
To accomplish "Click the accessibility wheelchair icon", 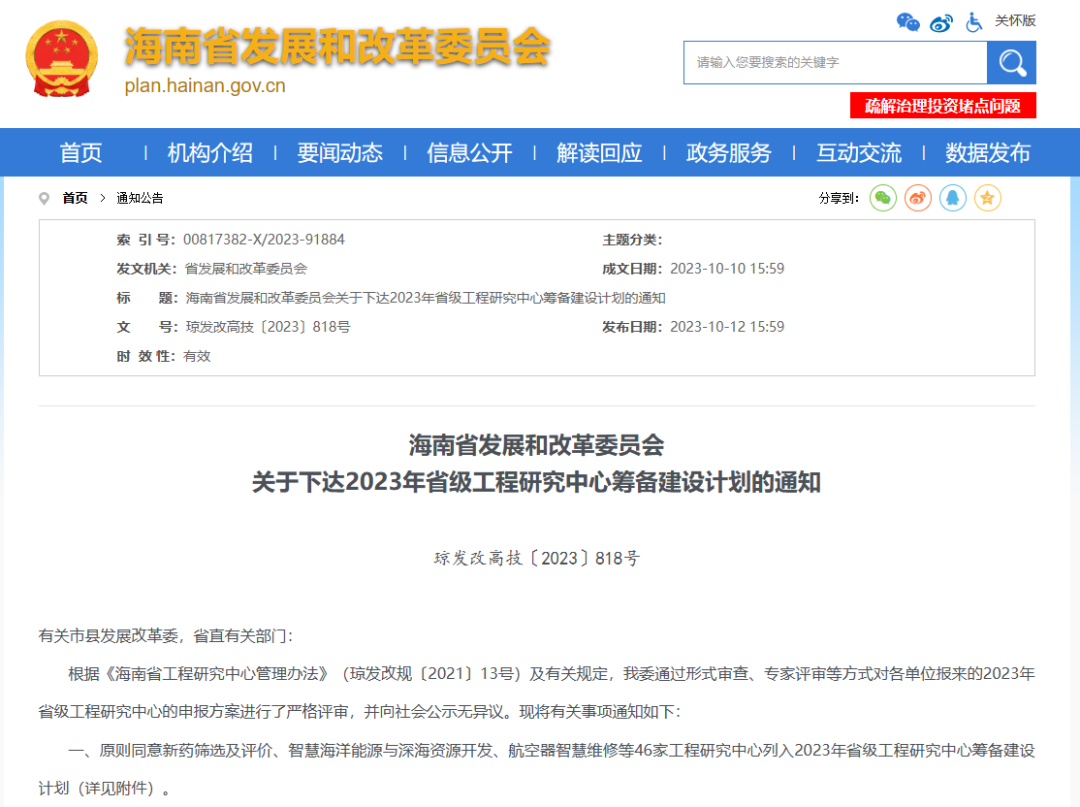I will tap(973, 22).
